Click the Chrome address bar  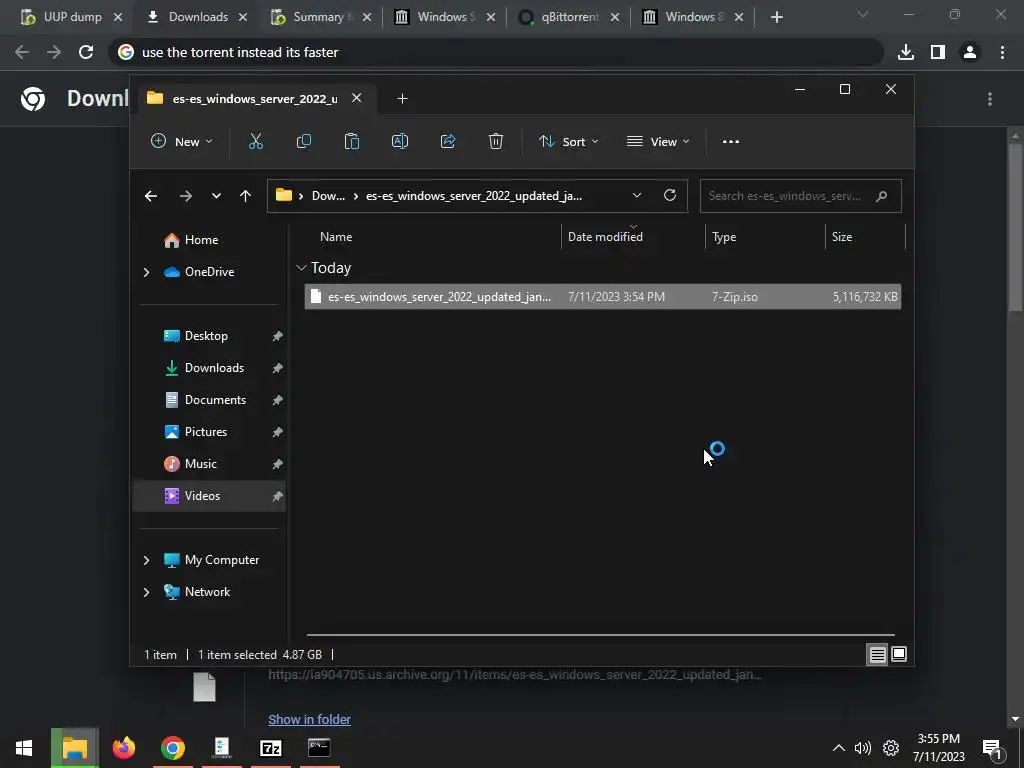(x=496, y=52)
